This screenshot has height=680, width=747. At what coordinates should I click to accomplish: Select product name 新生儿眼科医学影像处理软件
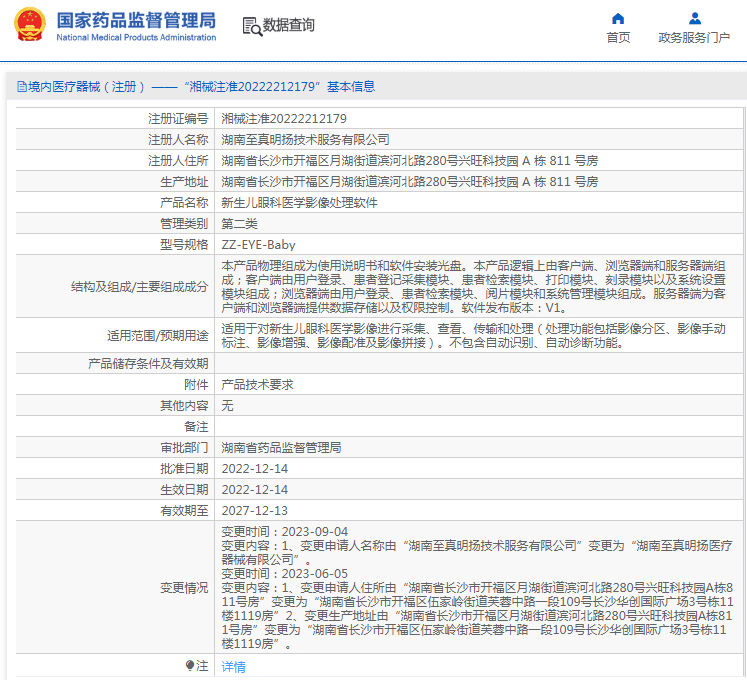click(299, 203)
